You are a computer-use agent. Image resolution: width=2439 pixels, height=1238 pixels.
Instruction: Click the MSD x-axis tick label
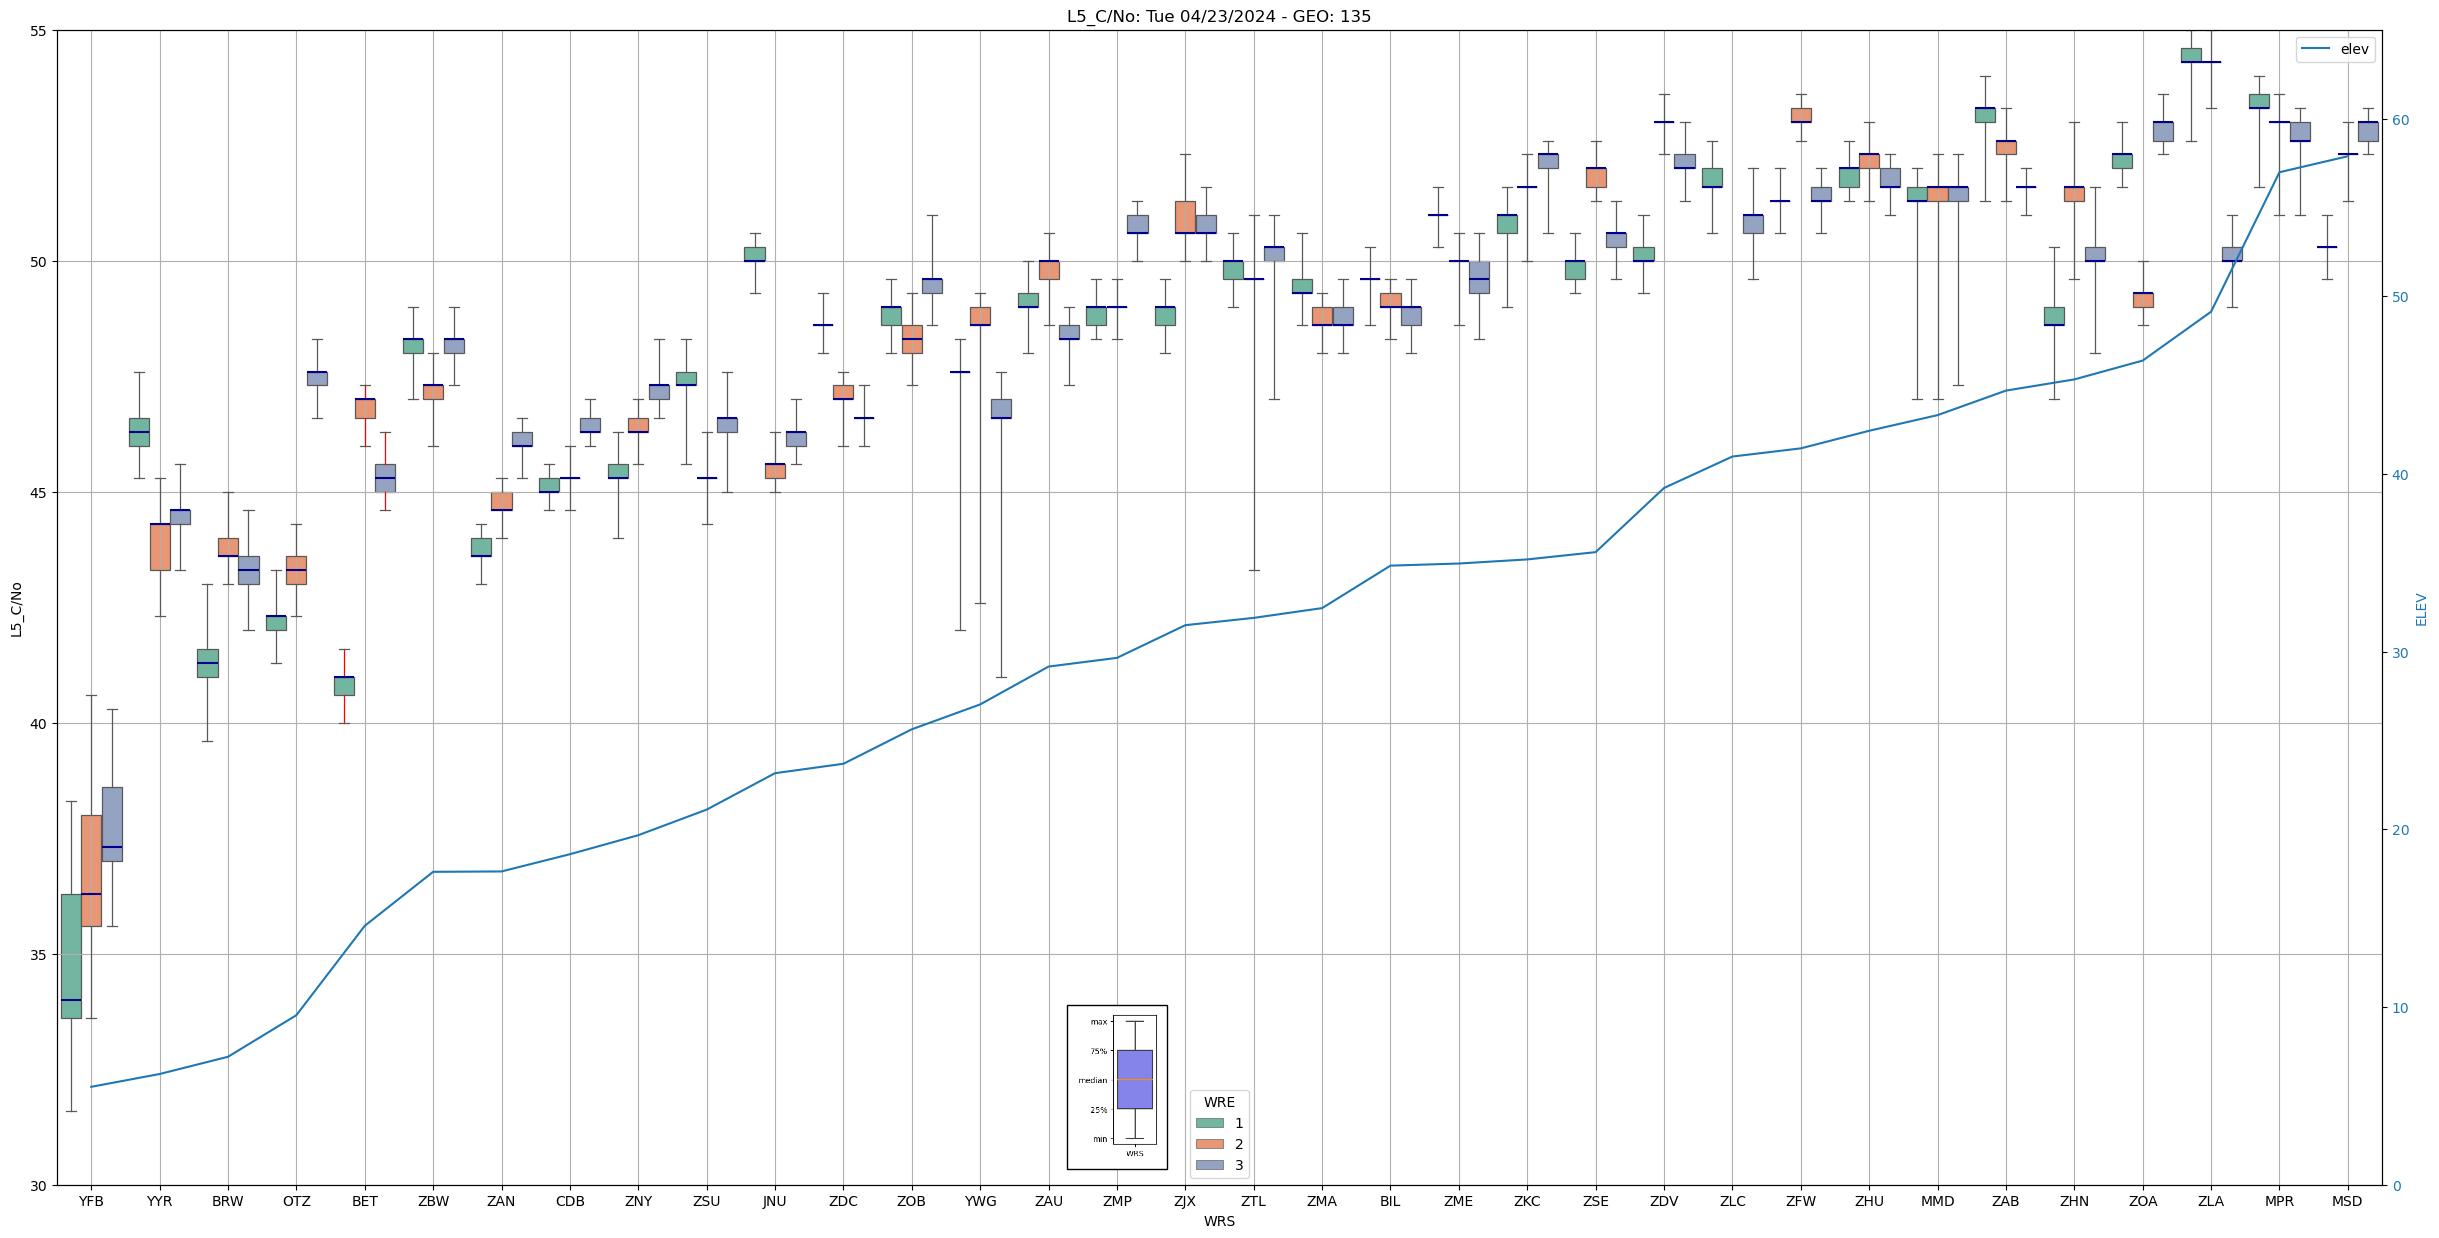click(x=2347, y=1202)
